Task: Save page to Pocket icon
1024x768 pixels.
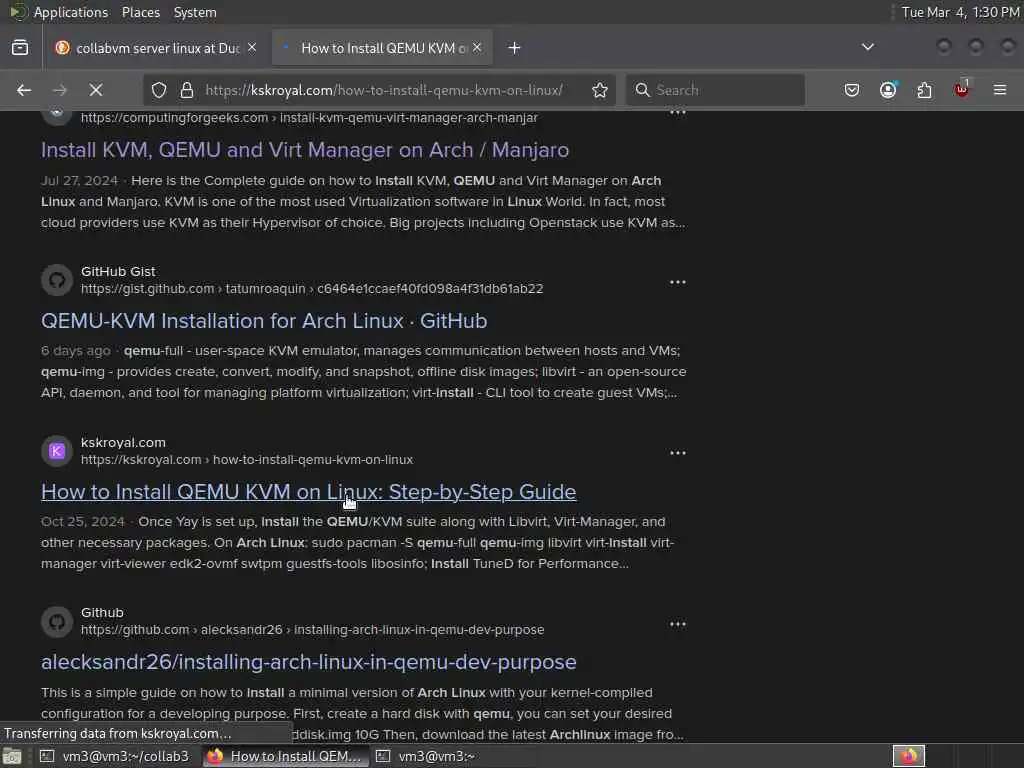Action: pos(852,90)
